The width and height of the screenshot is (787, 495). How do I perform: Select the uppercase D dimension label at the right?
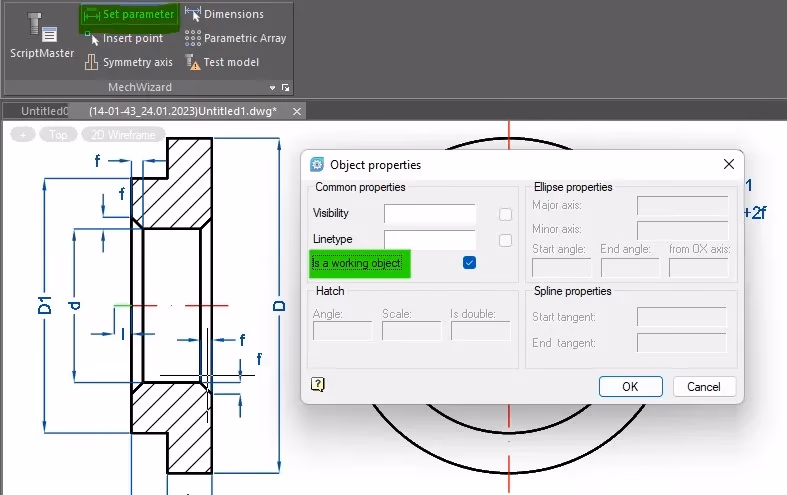tap(279, 306)
